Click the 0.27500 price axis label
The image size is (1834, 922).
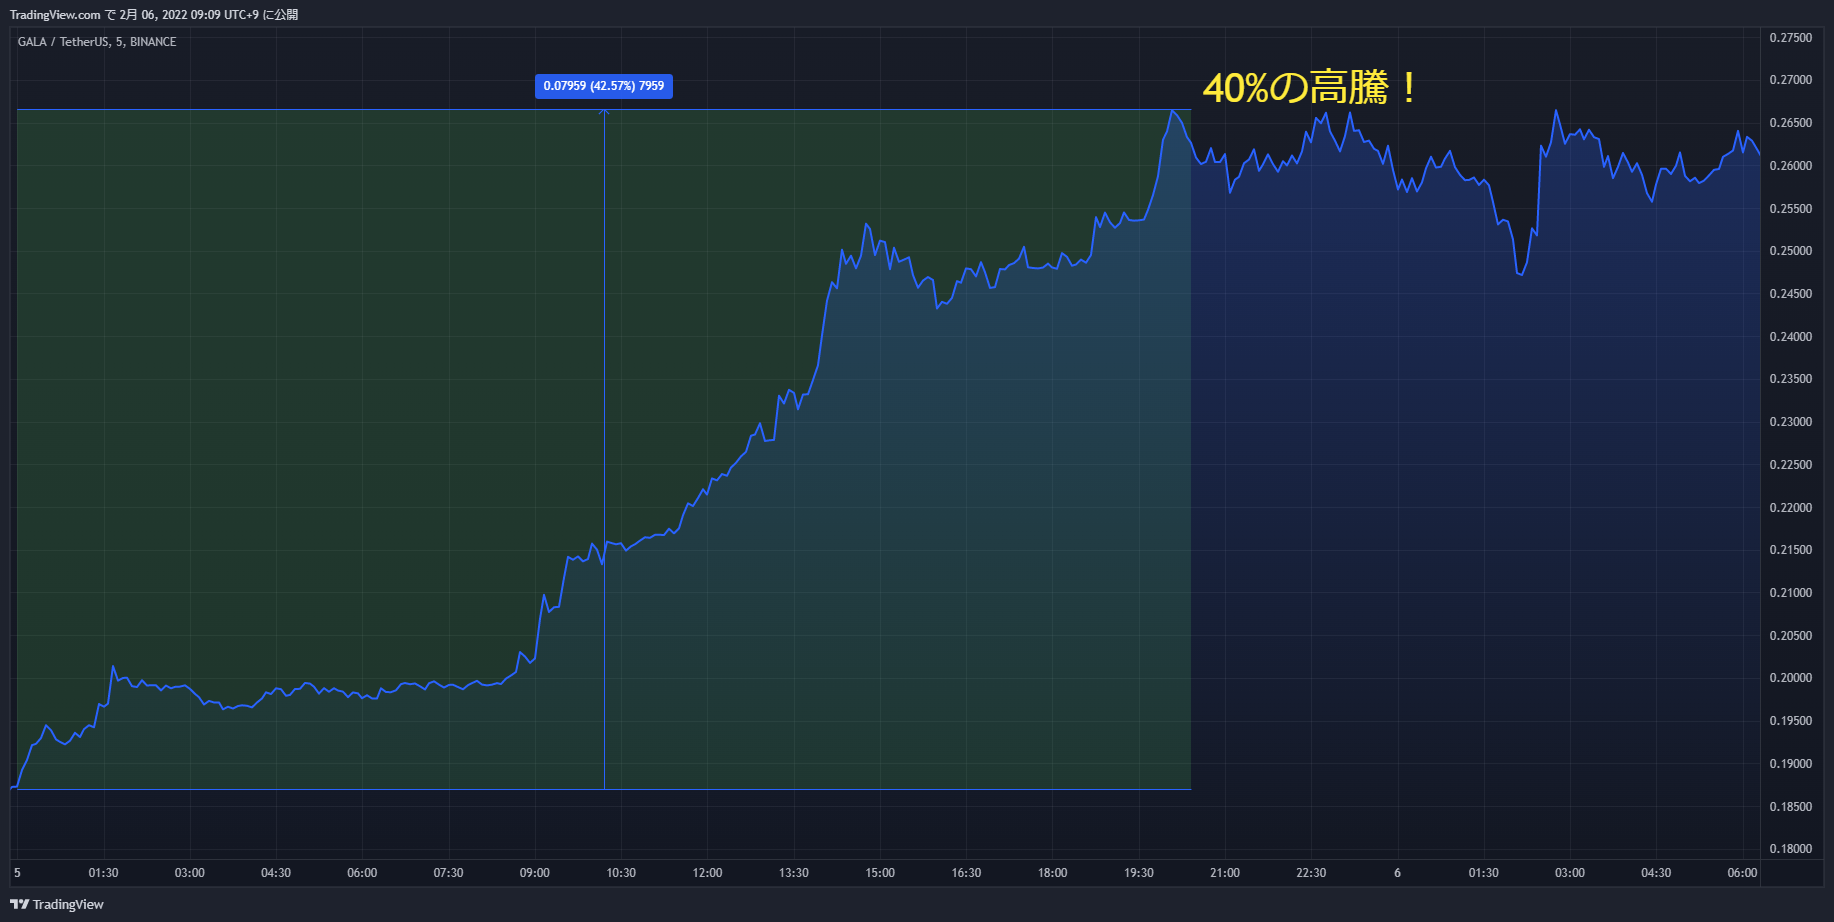(x=1790, y=38)
